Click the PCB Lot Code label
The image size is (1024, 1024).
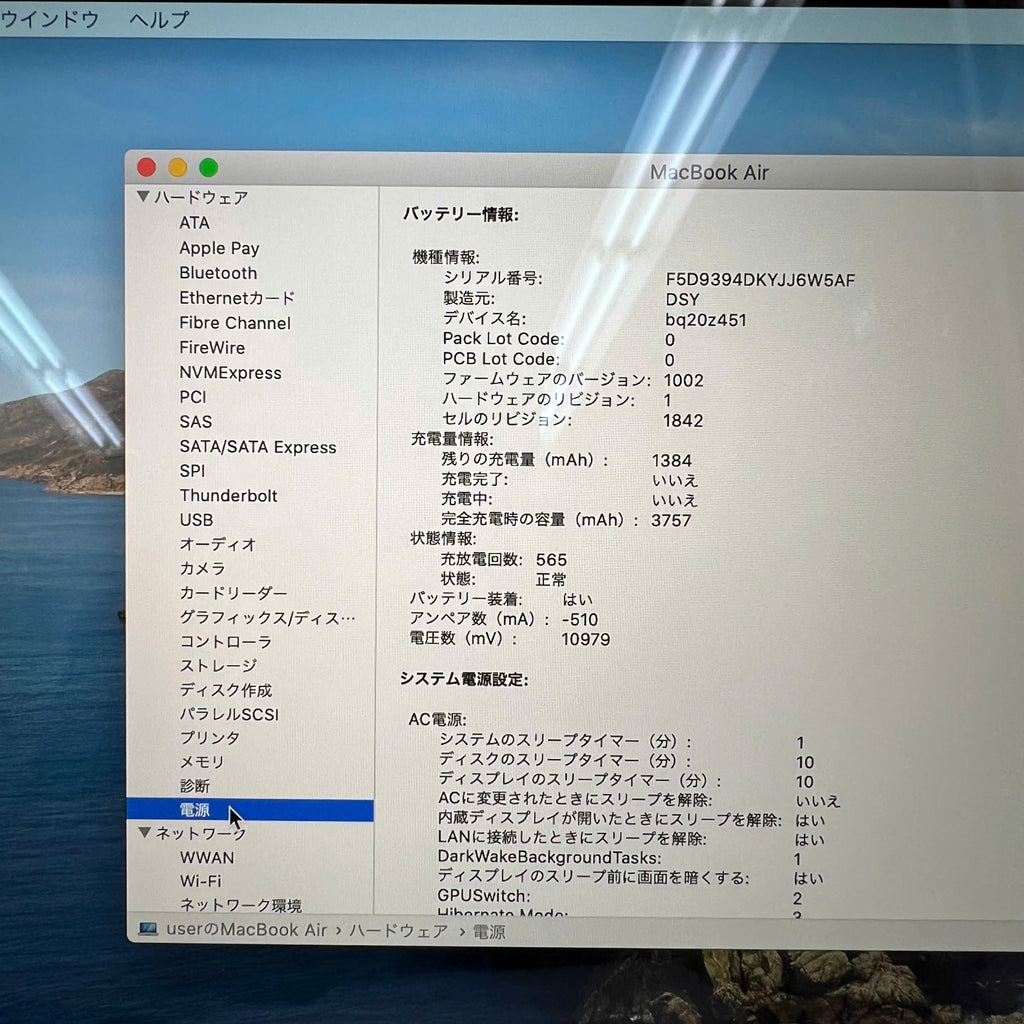500,359
